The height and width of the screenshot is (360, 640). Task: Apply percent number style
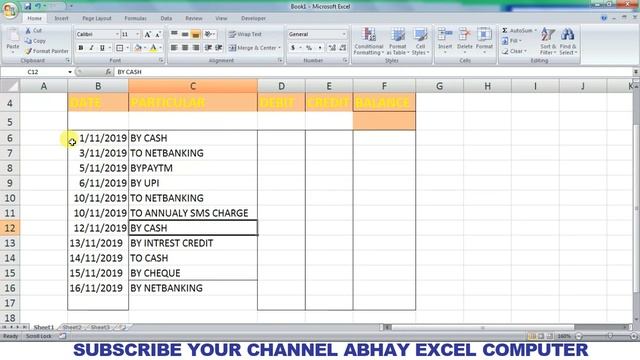309,48
